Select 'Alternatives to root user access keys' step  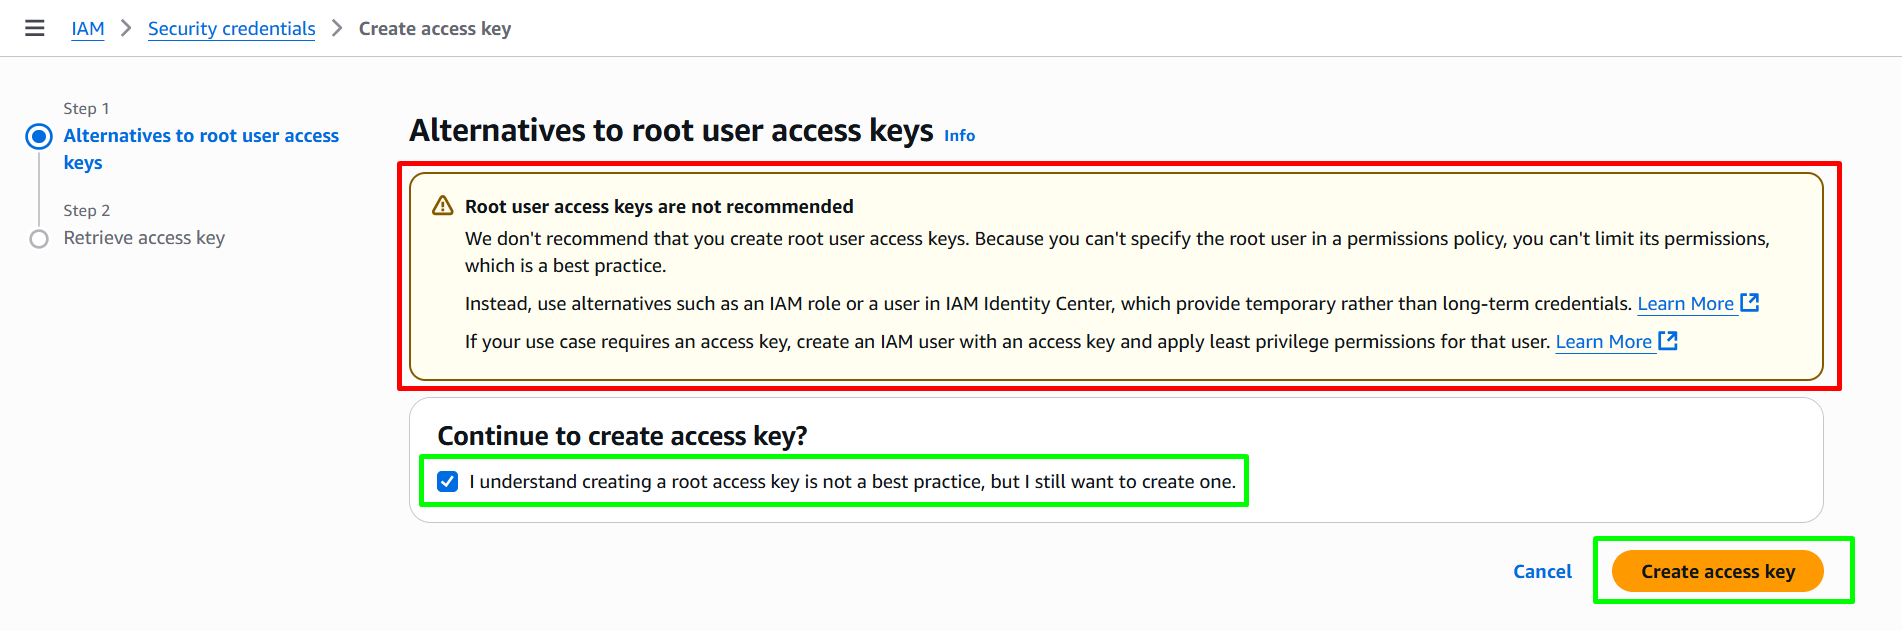click(201, 149)
